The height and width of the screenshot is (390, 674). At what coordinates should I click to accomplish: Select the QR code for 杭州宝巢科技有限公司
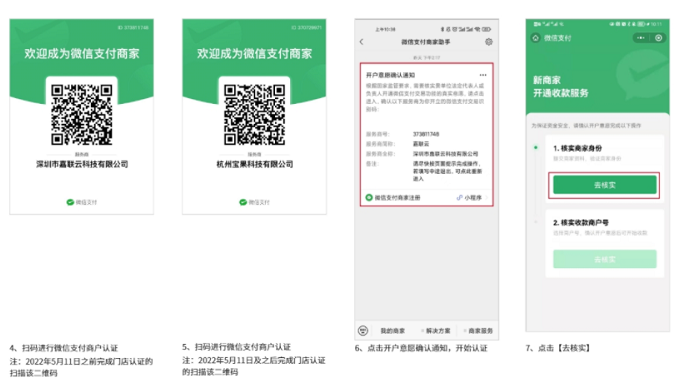[254, 114]
